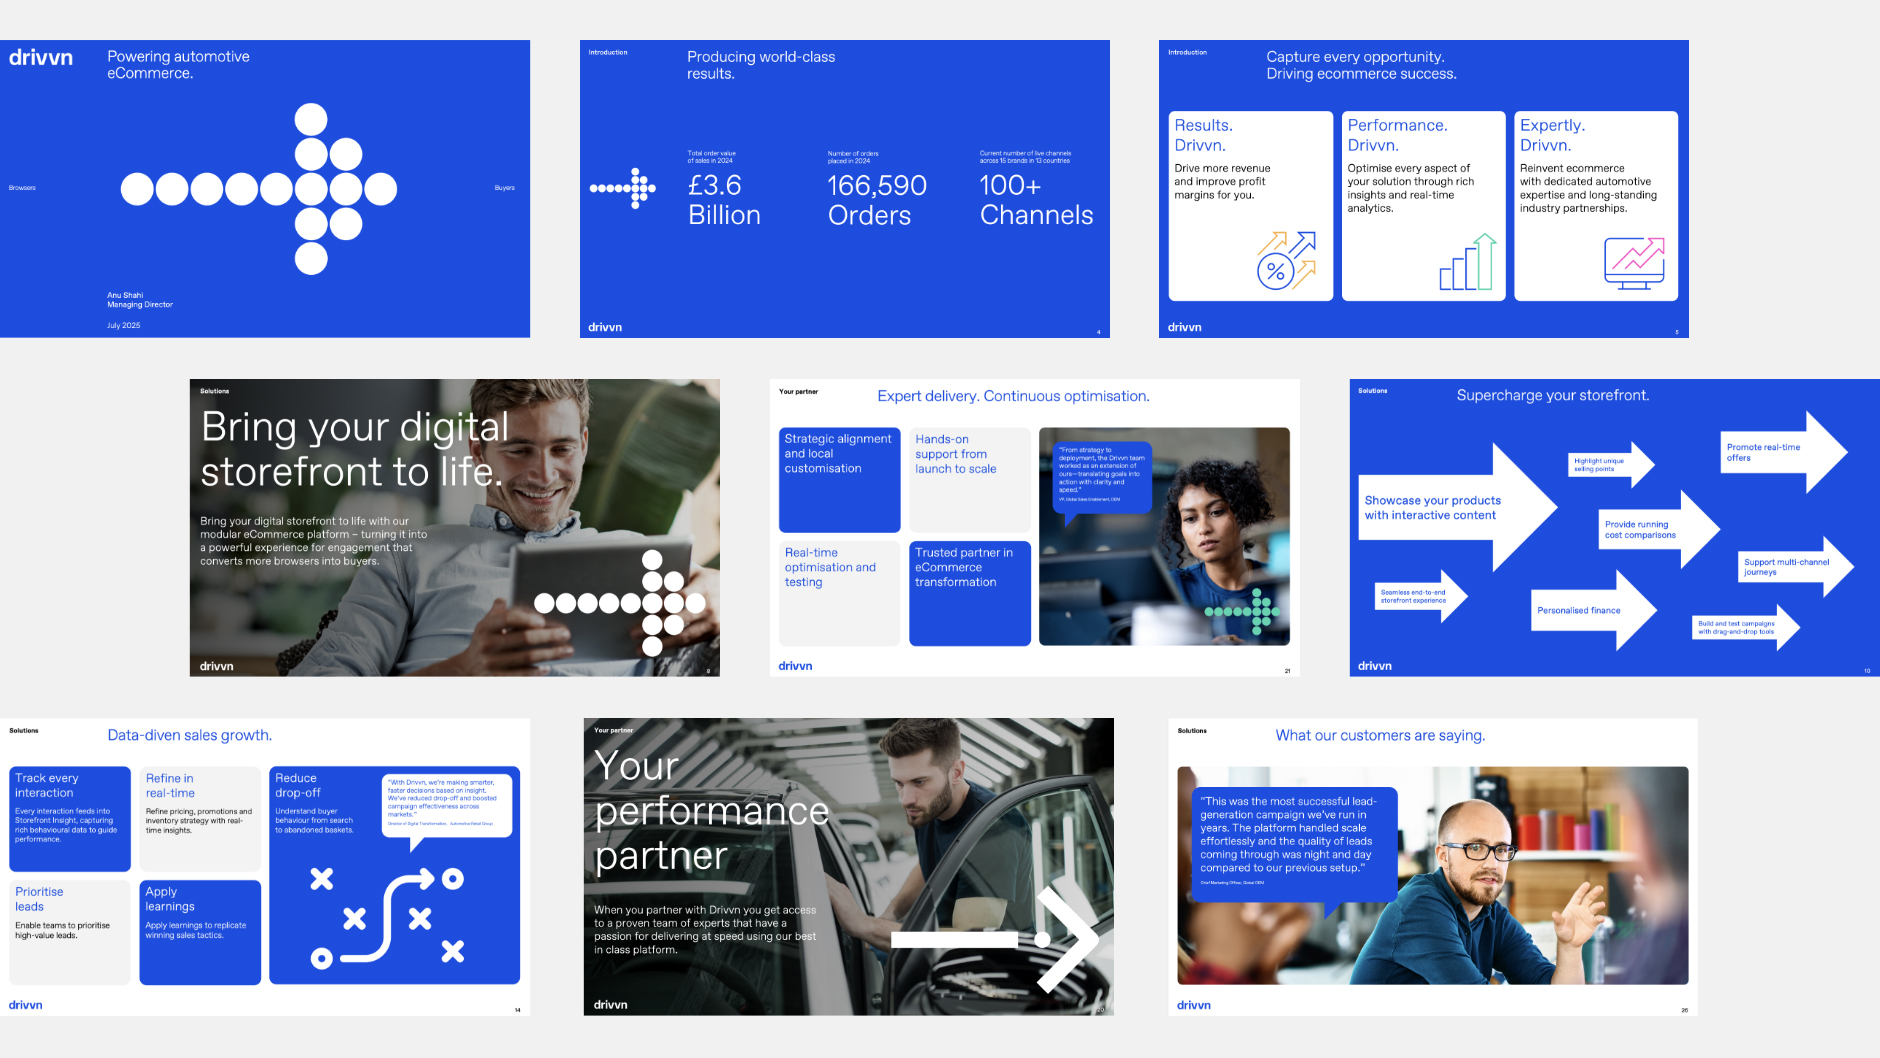Click the small dotted arrow beside £3.6 Billion
The height and width of the screenshot is (1058, 1880).
point(623,188)
